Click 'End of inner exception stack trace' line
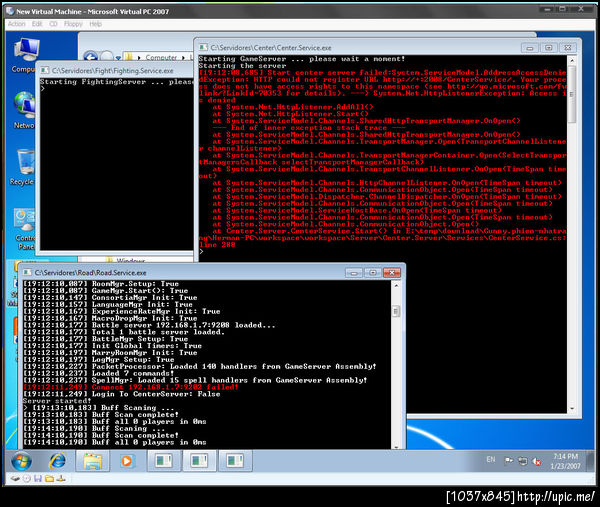The height and width of the screenshot is (507, 600). click(x=309, y=127)
